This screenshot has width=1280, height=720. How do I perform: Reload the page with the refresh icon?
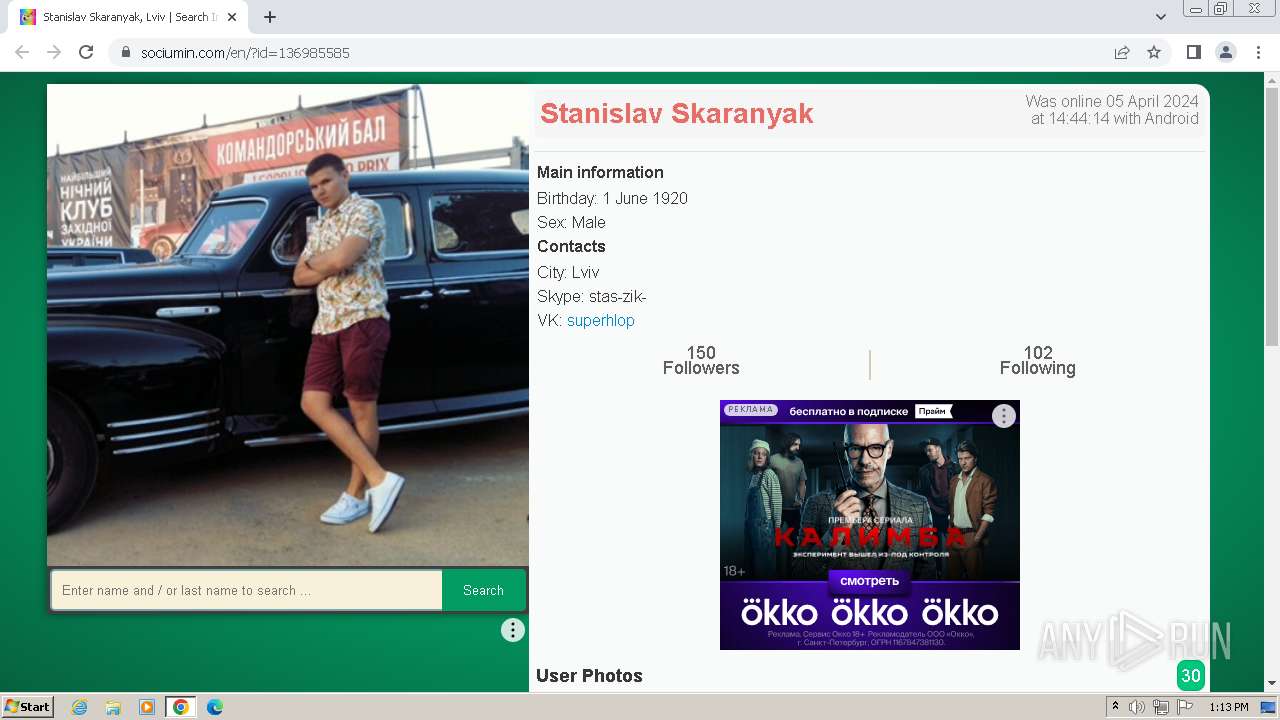[x=86, y=52]
